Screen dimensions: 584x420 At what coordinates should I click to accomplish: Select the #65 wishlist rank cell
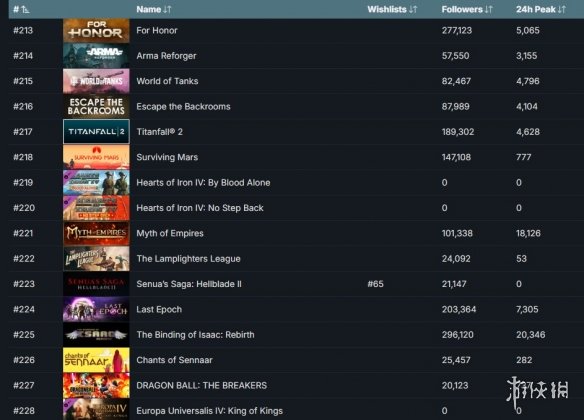coord(375,284)
